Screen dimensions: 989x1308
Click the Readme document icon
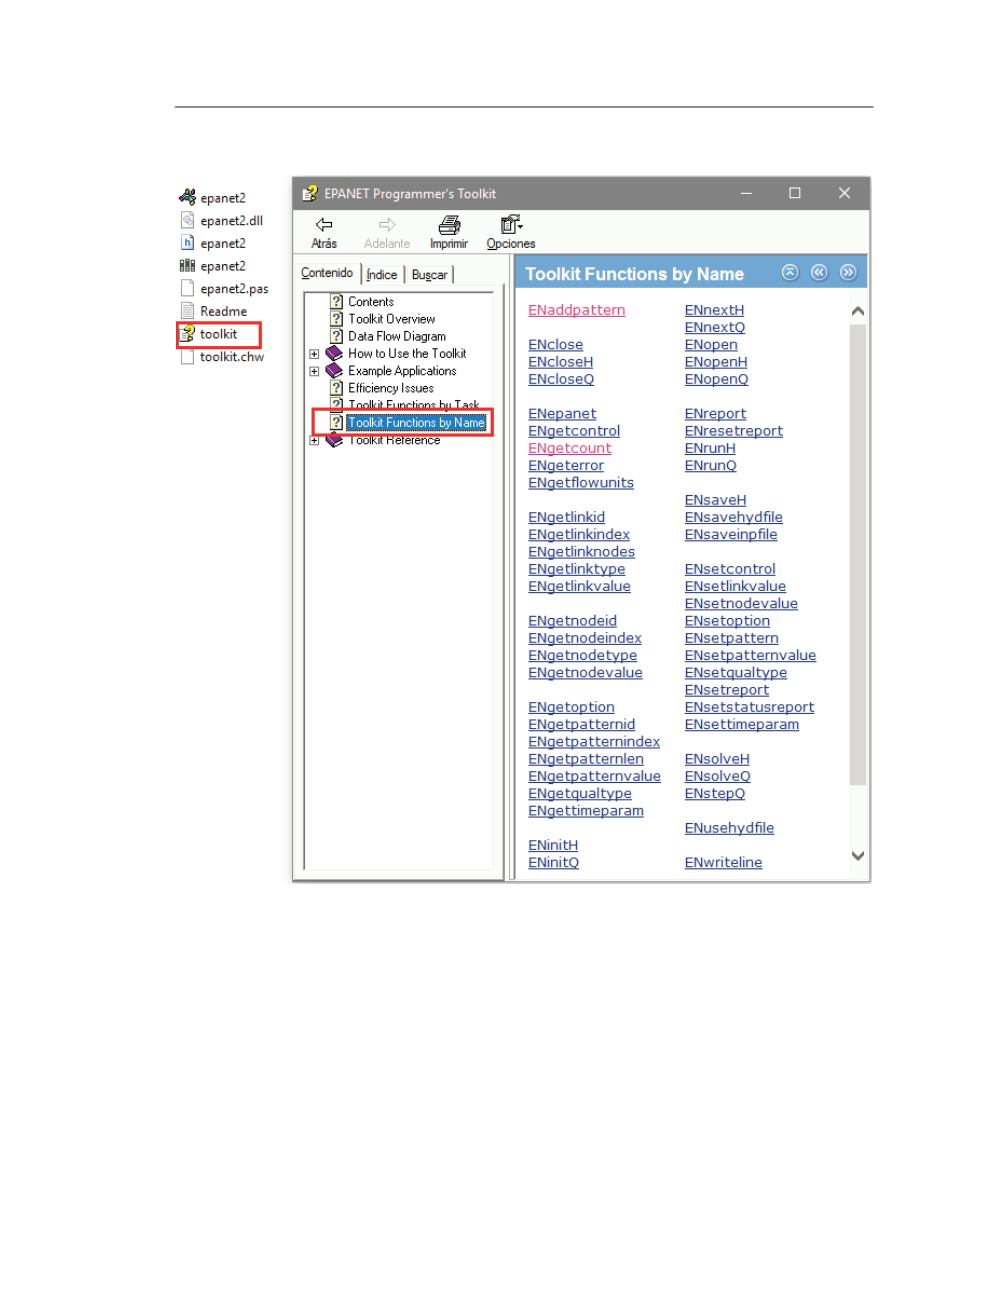(187, 311)
